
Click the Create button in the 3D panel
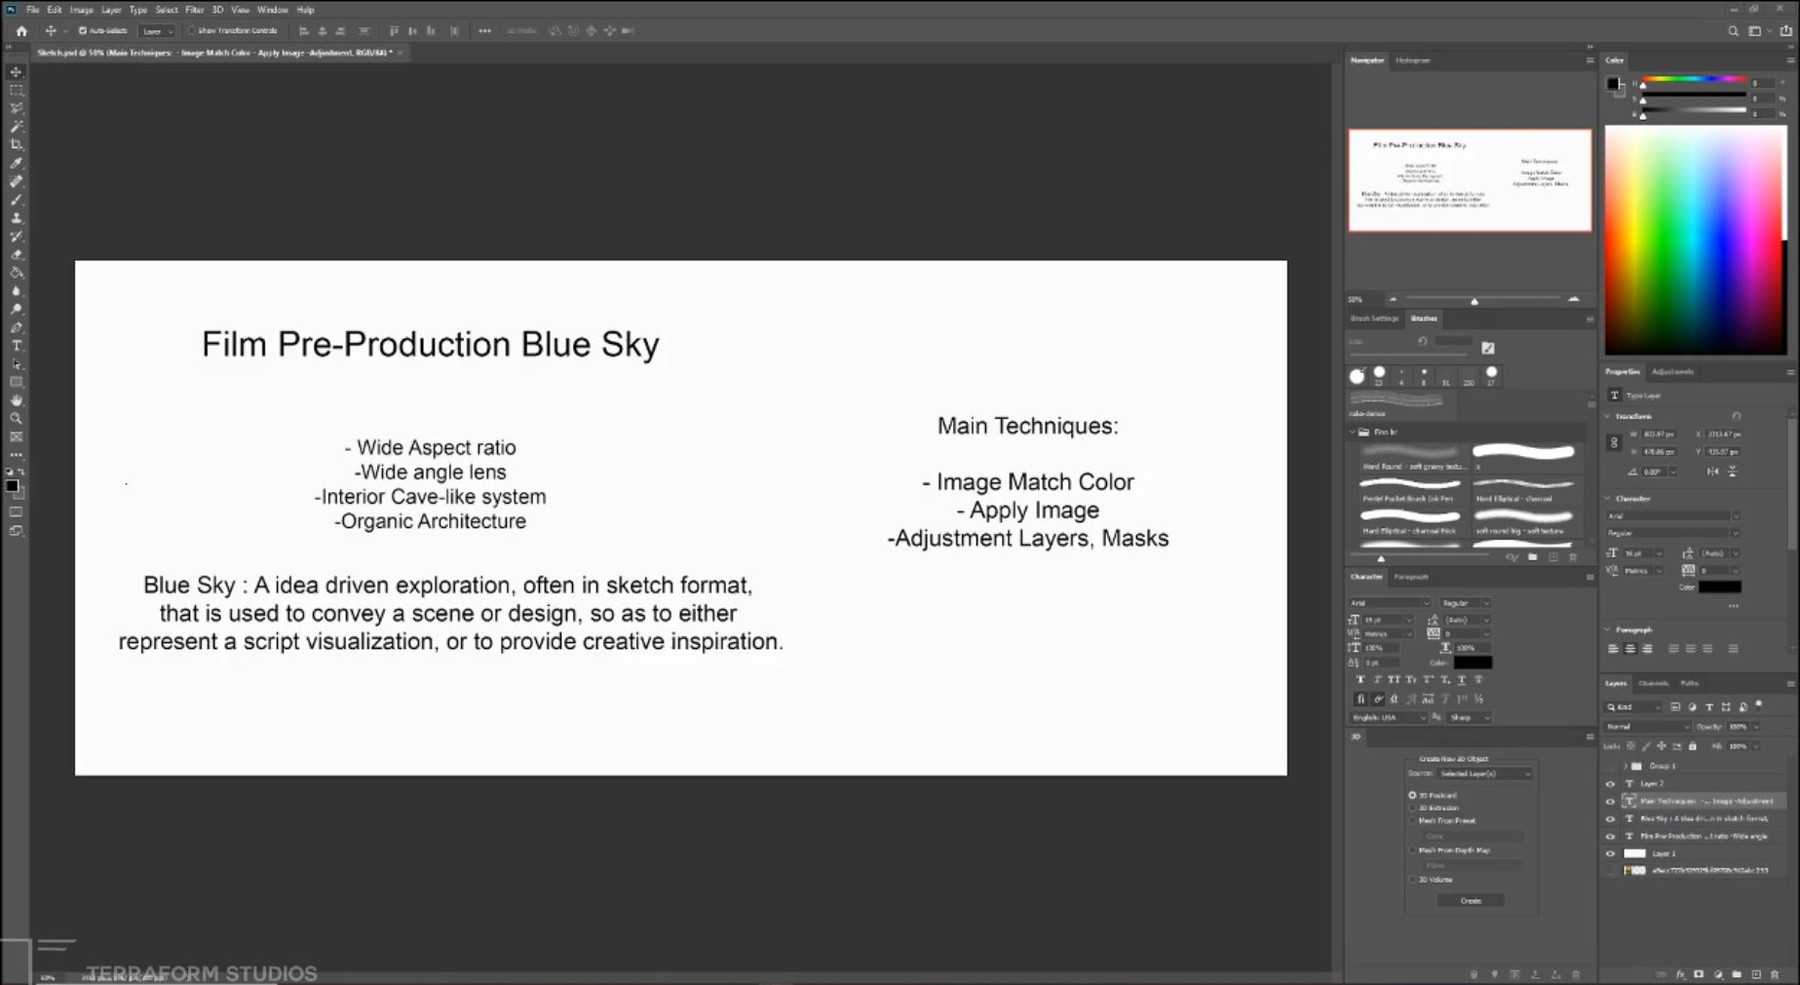point(1470,900)
